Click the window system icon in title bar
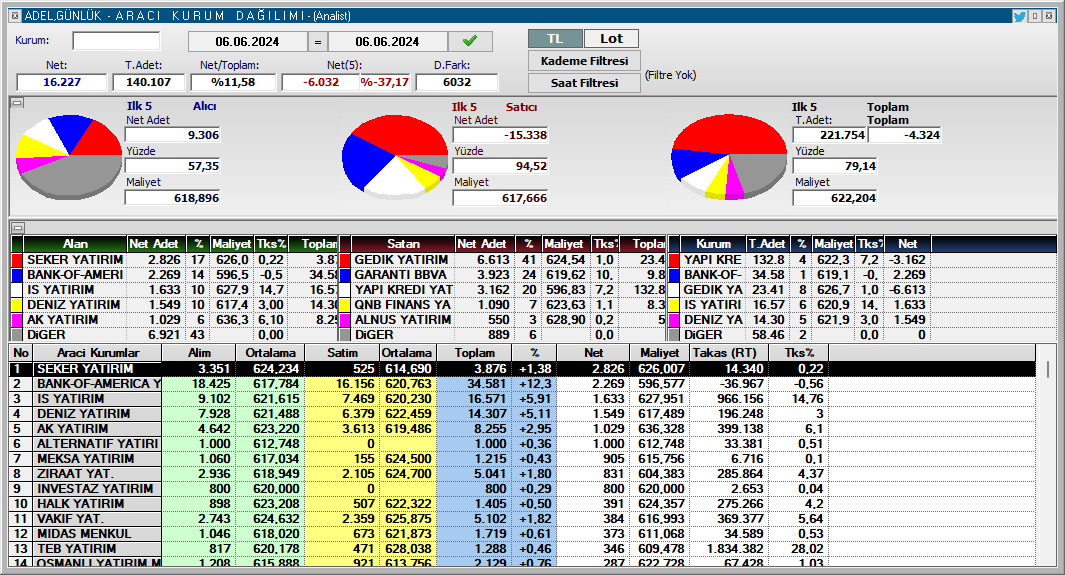 (16, 16)
